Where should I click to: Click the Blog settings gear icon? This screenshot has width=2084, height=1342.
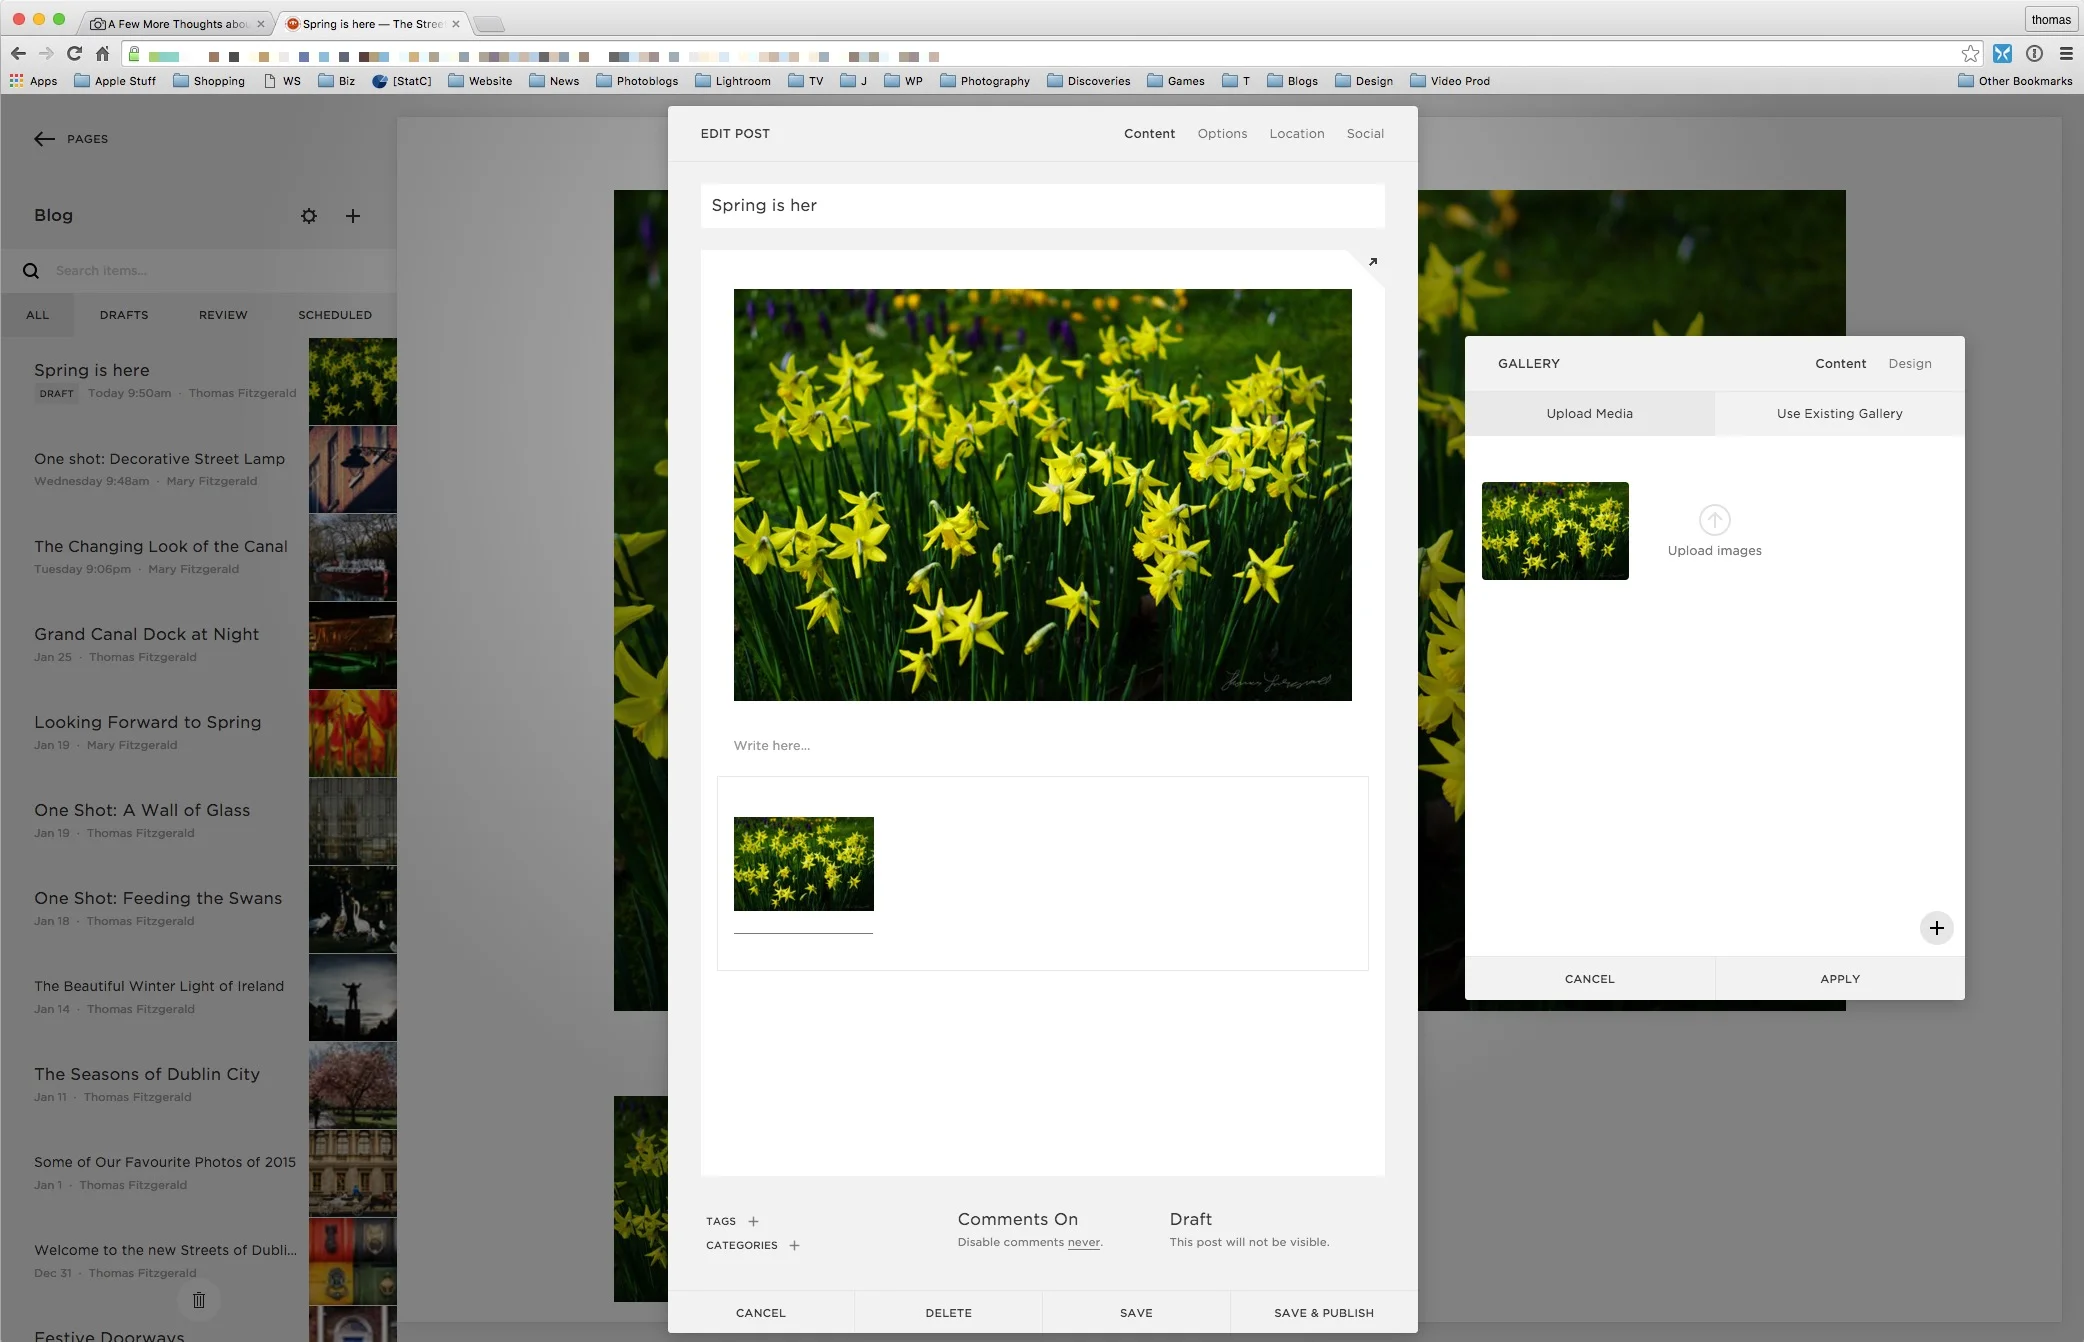point(309,216)
